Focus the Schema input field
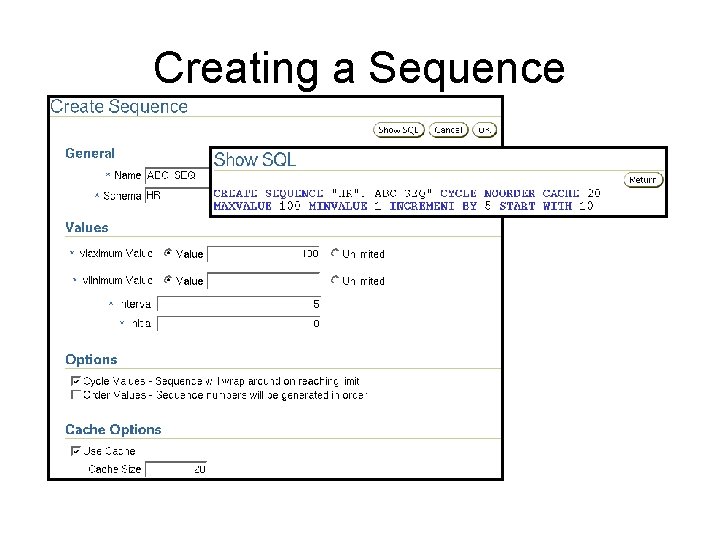Image resolution: width=720 pixels, height=540 pixels. [x=177, y=196]
